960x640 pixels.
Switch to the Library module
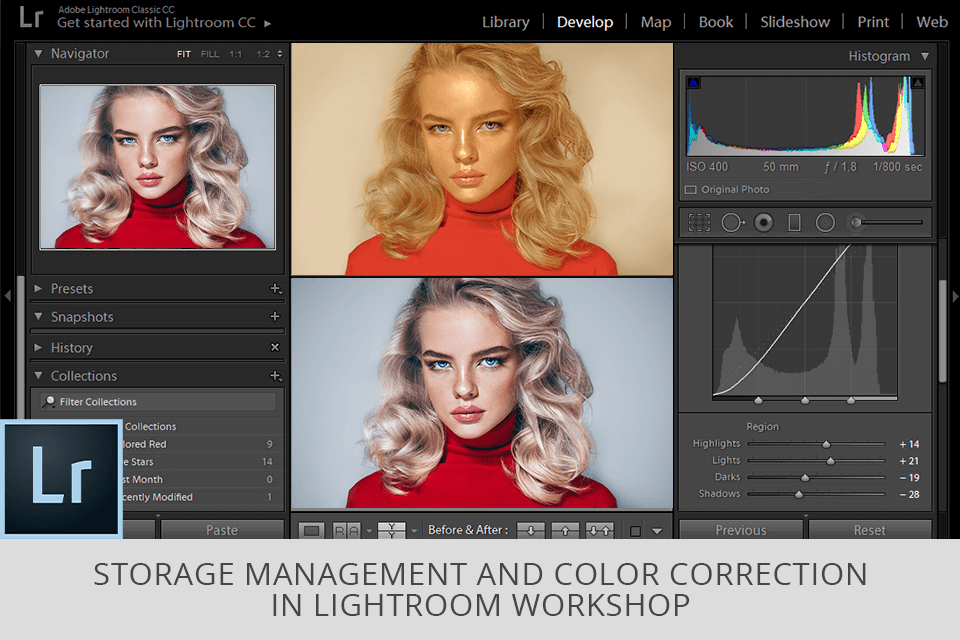[506, 21]
